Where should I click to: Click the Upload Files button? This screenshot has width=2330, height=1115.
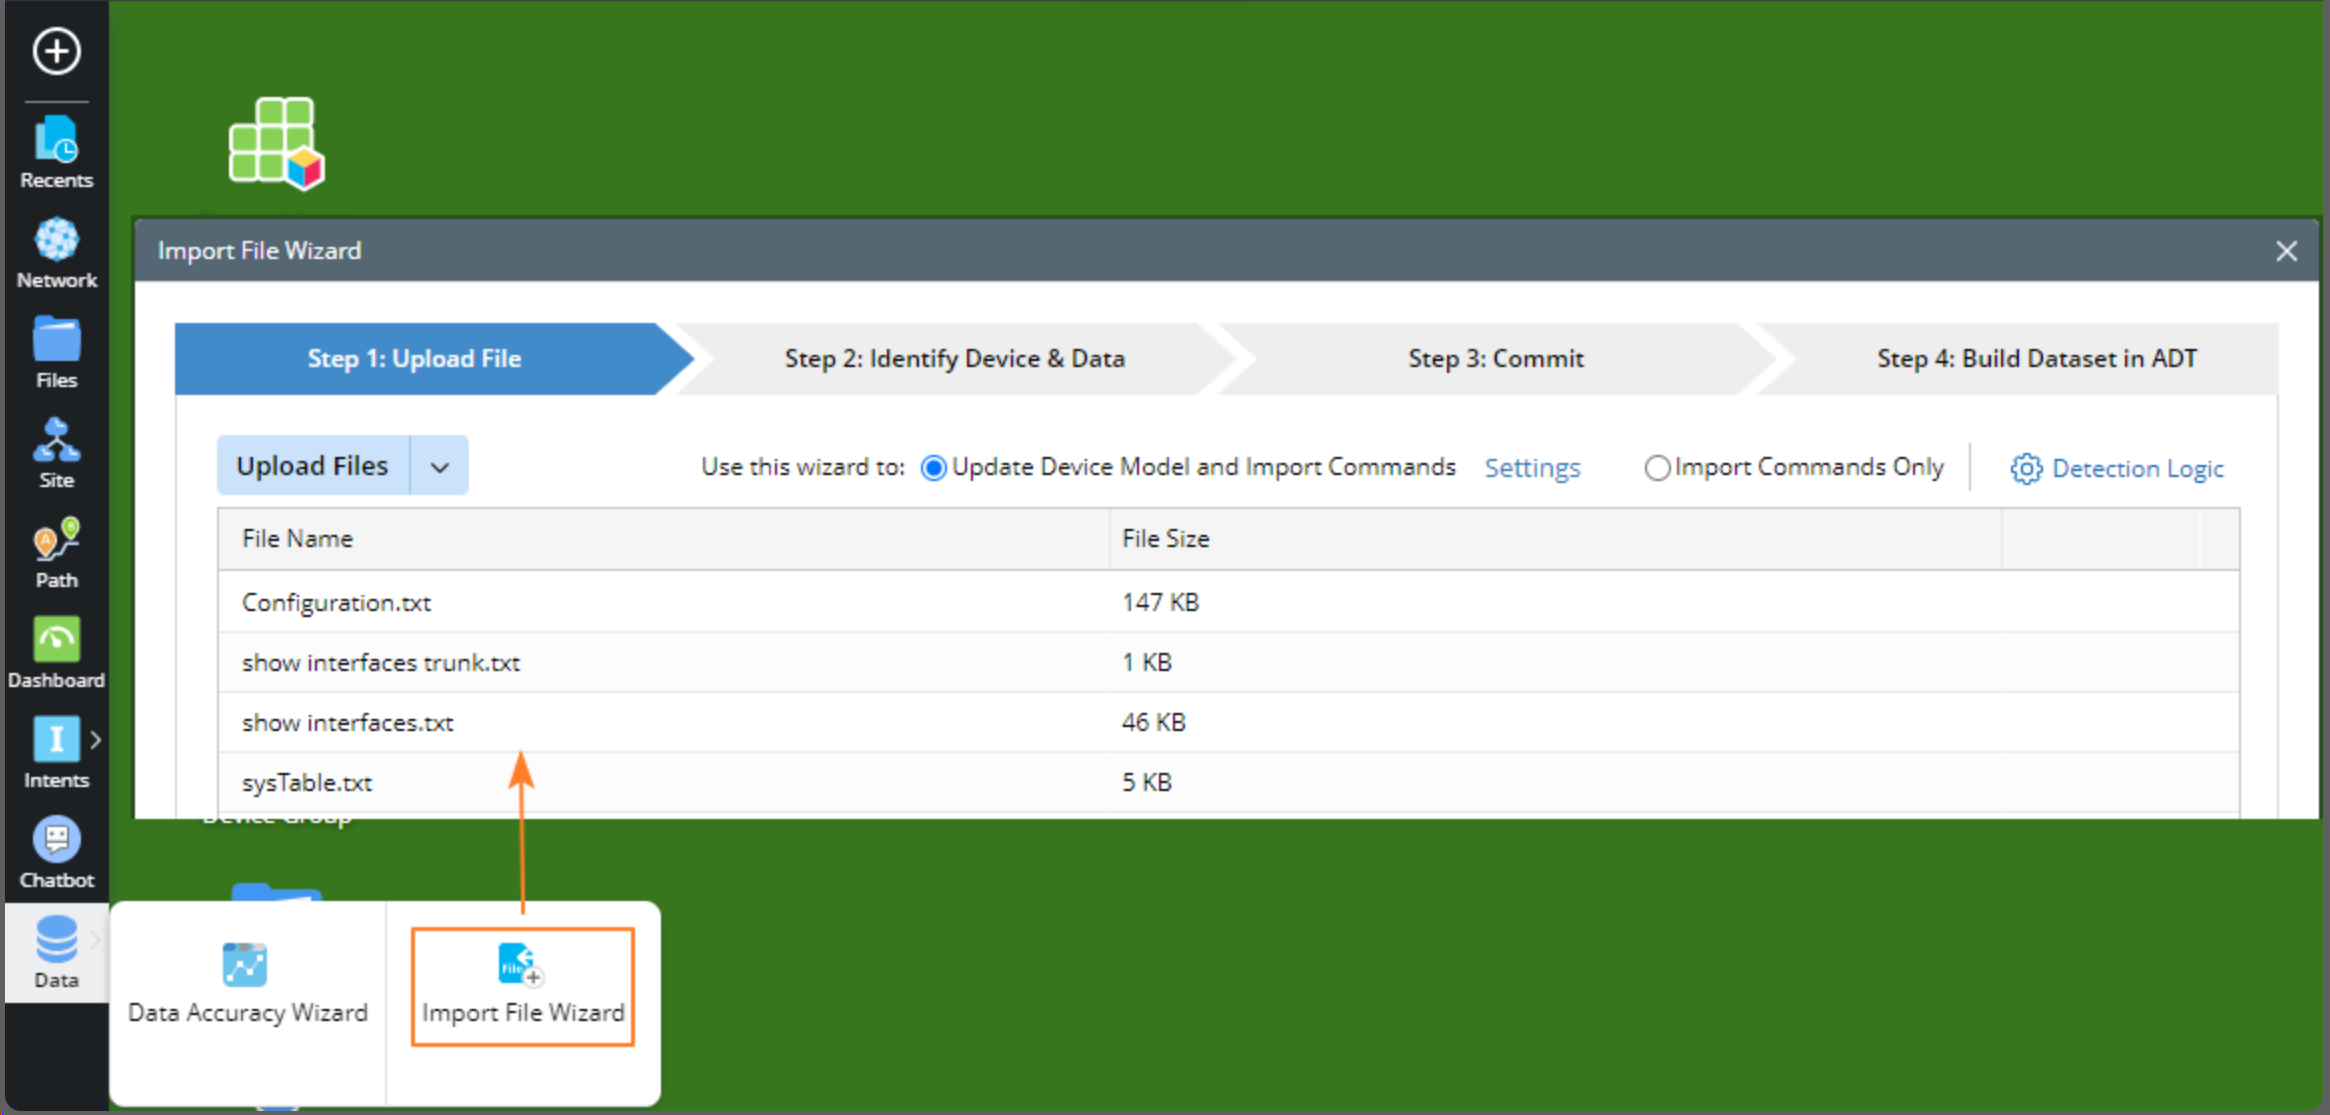[x=312, y=466]
